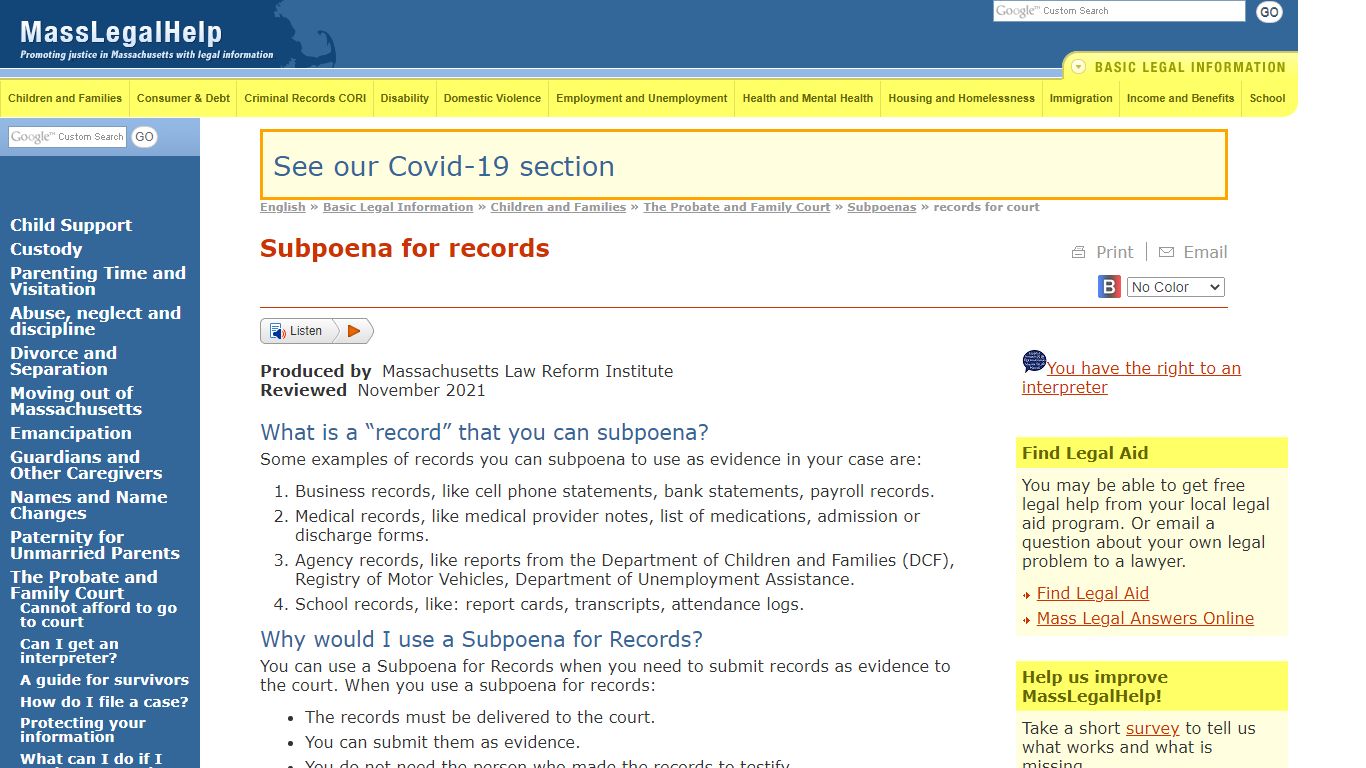
Task: Open You have the right to an interpreter
Action: (1131, 378)
